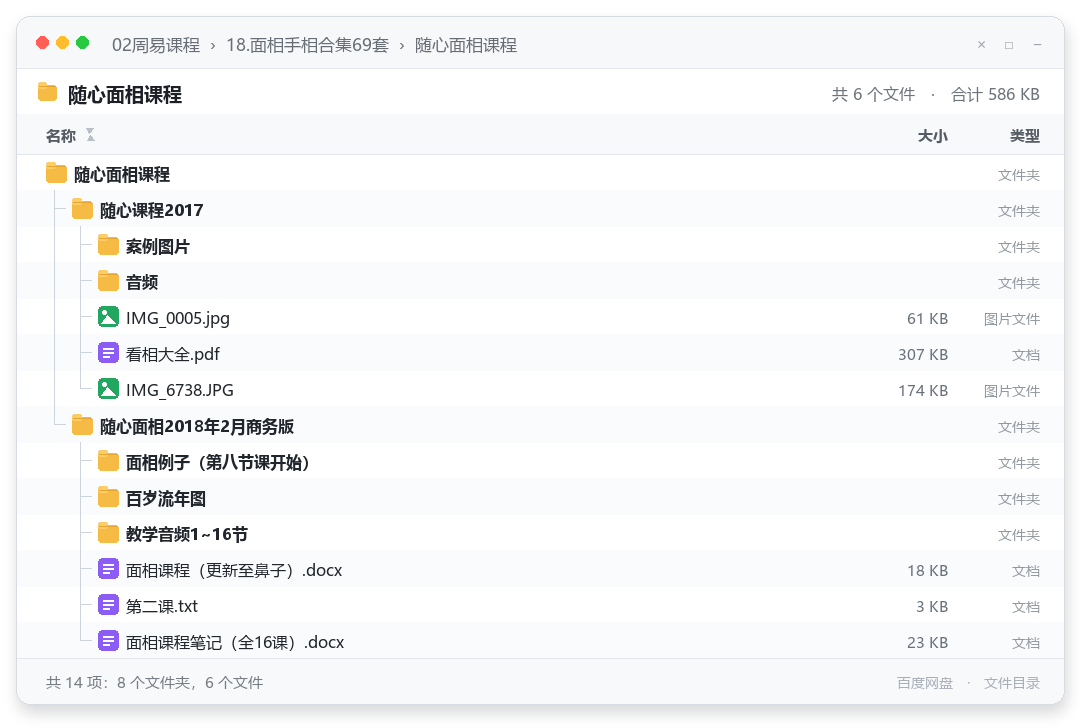
Task: Select folder name 教学音频1~16节
Action: [187, 534]
